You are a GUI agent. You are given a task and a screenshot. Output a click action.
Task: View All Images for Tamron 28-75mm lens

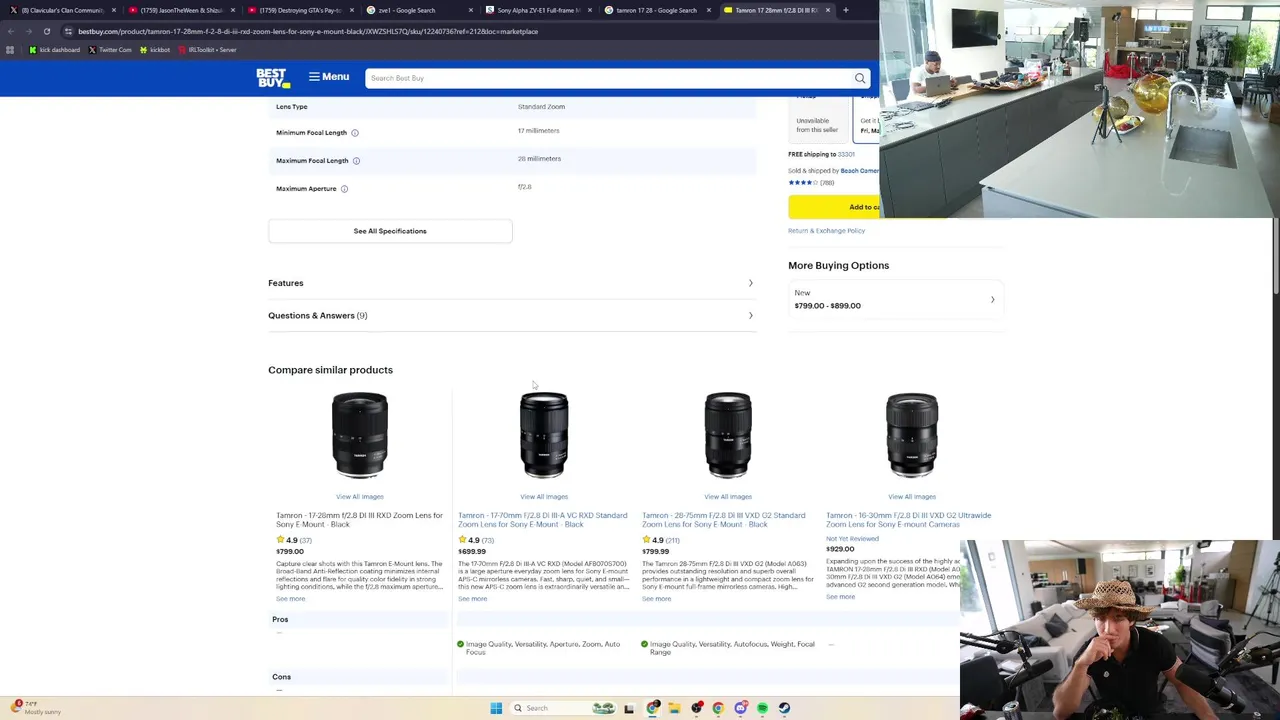(728, 497)
